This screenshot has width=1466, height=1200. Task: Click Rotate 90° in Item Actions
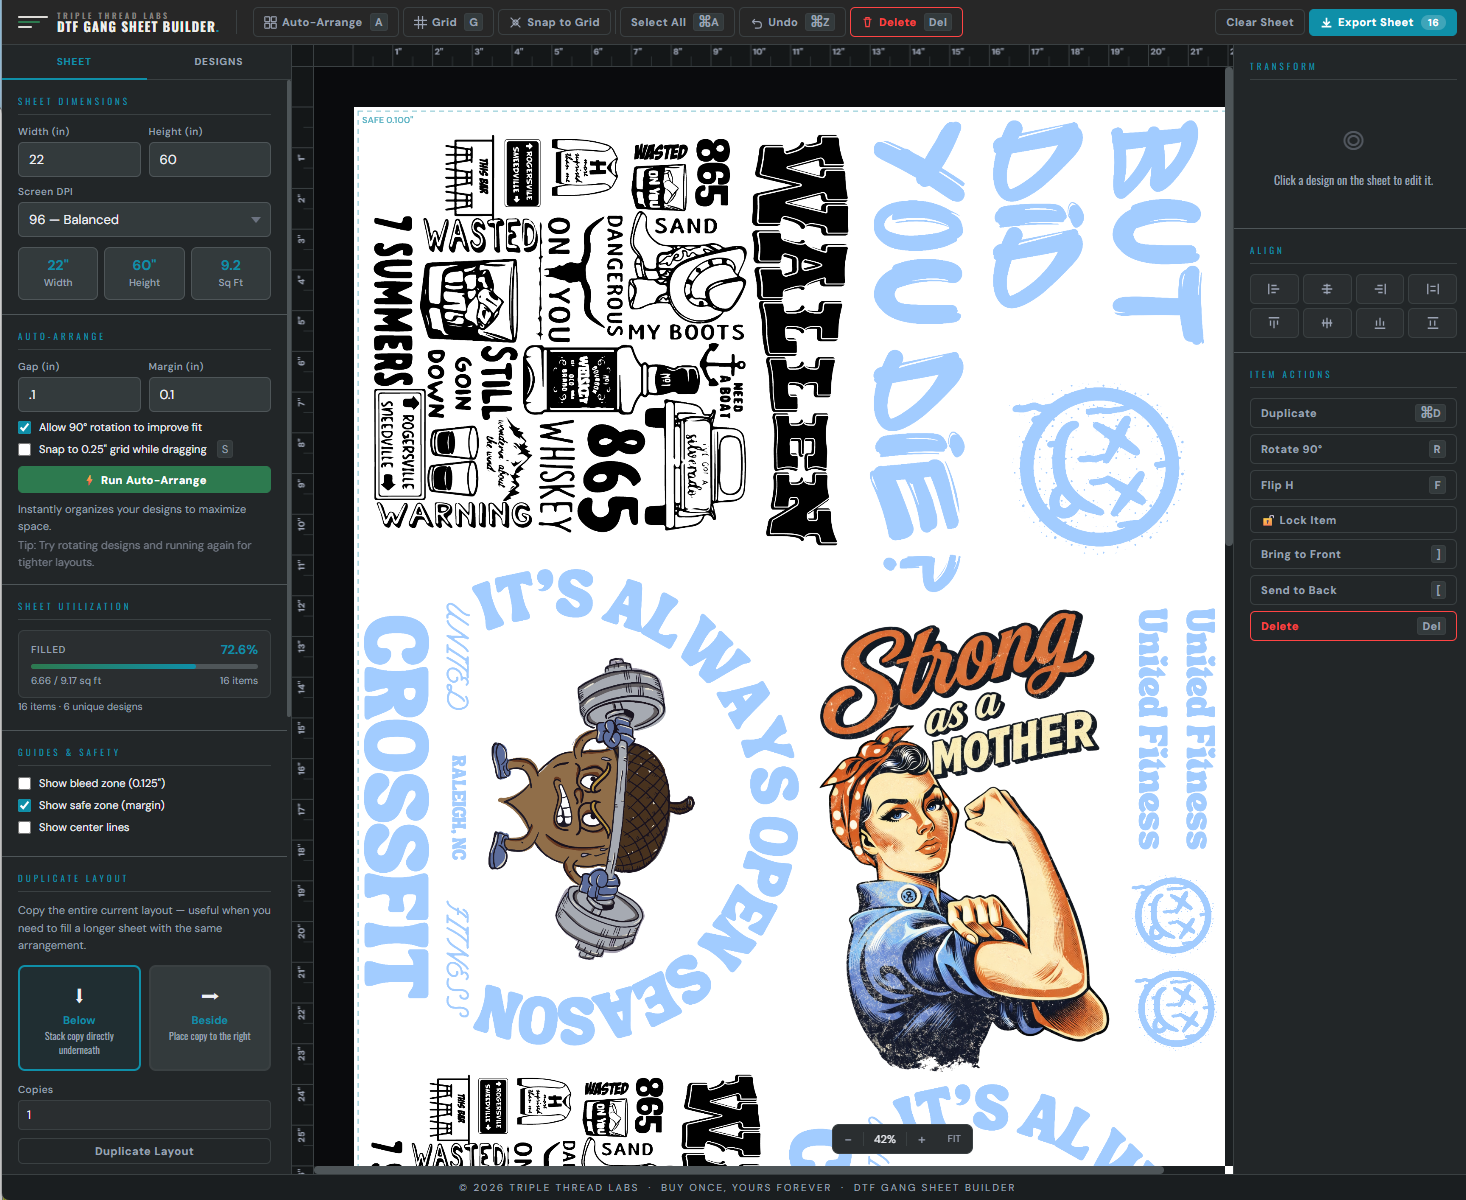1353,449
